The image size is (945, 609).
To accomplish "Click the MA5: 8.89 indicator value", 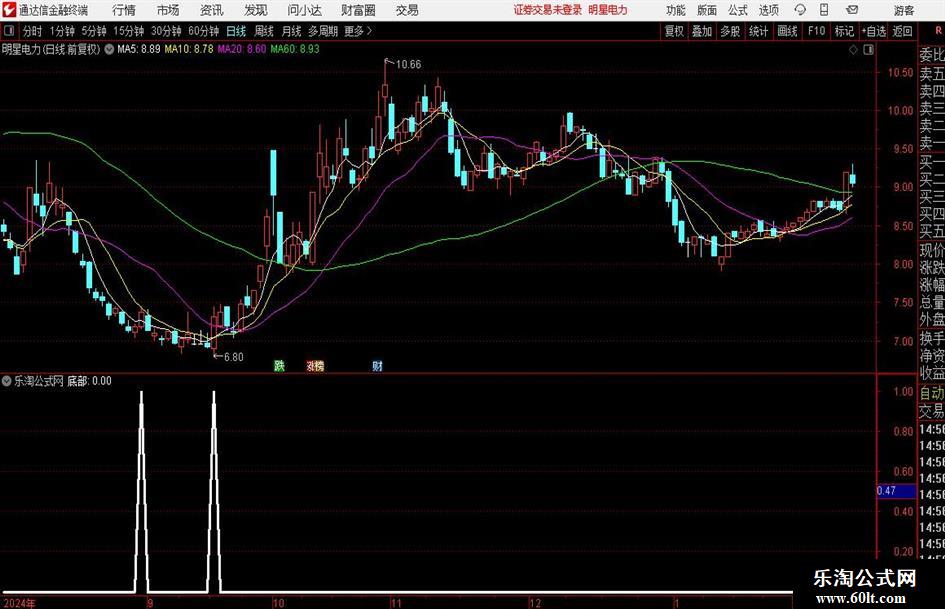I will click(139, 49).
